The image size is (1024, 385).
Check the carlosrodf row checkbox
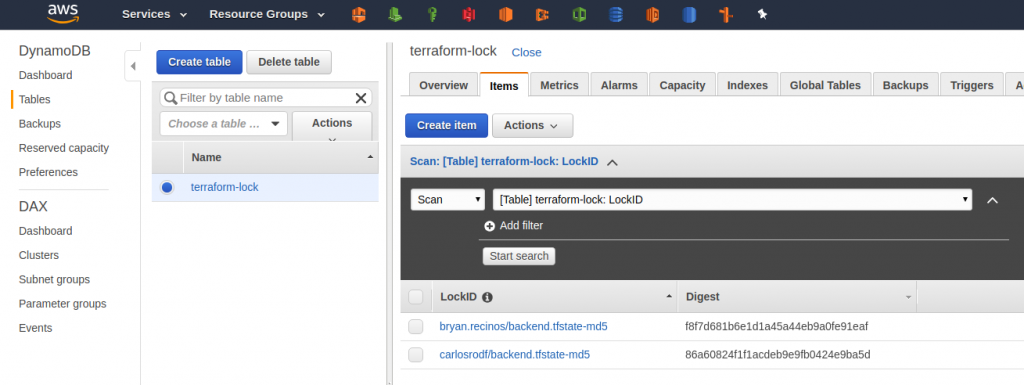tap(416, 355)
